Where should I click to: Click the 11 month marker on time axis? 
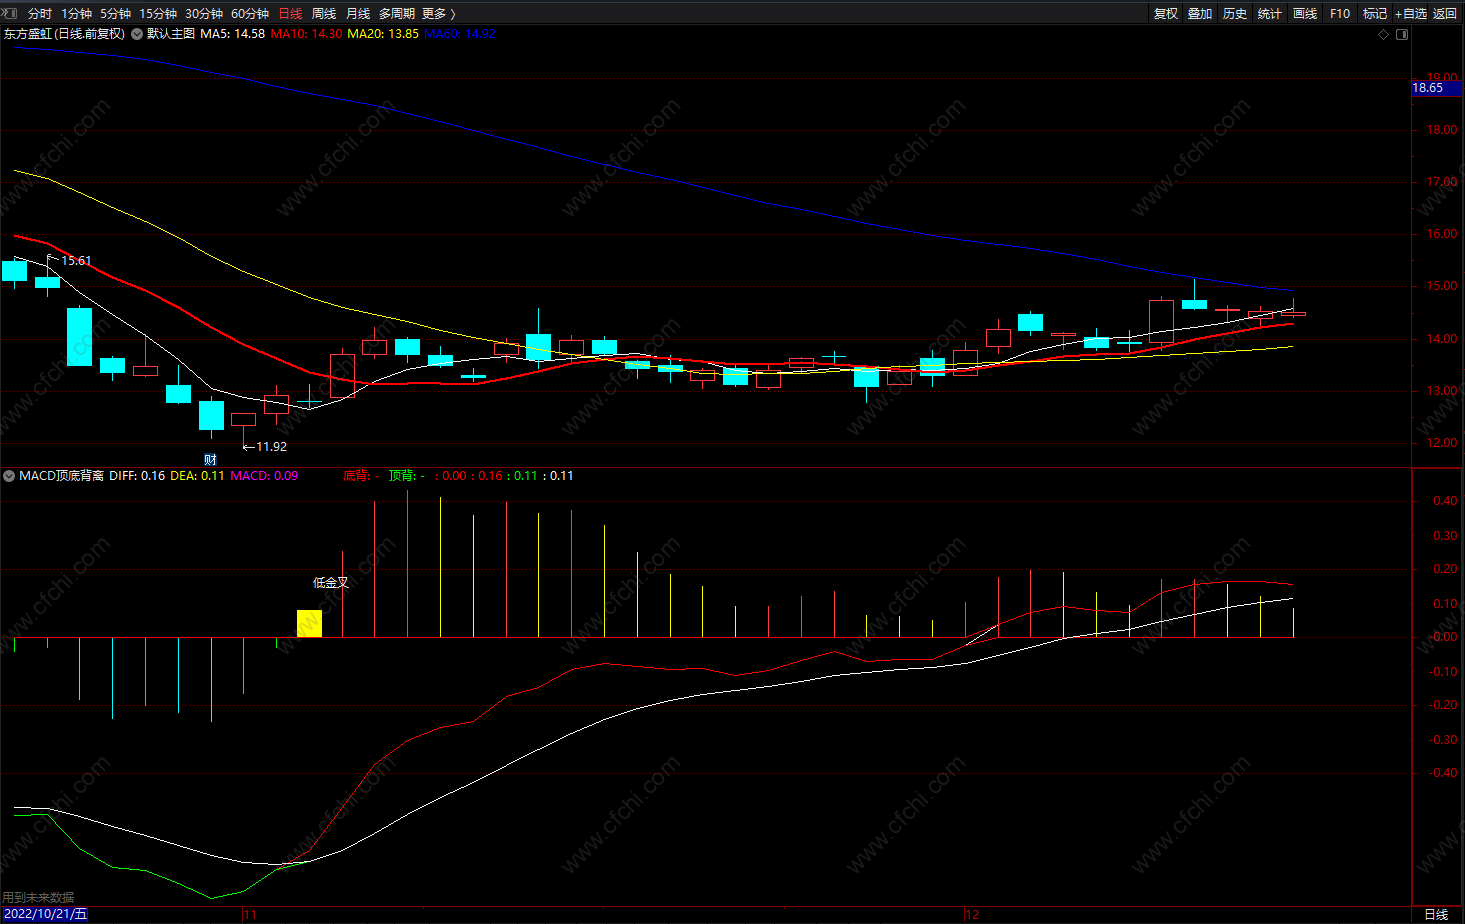pyautogui.click(x=250, y=914)
